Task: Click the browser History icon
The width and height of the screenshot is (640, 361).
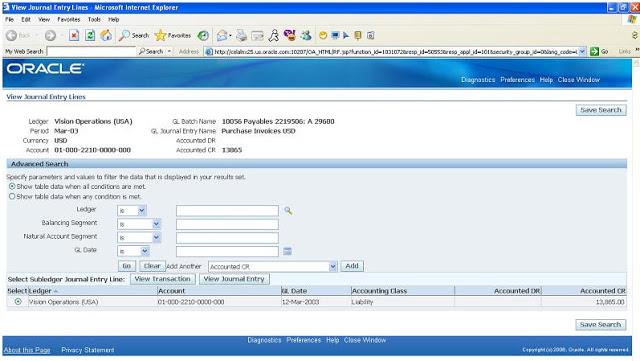Action: click(203, 36)
